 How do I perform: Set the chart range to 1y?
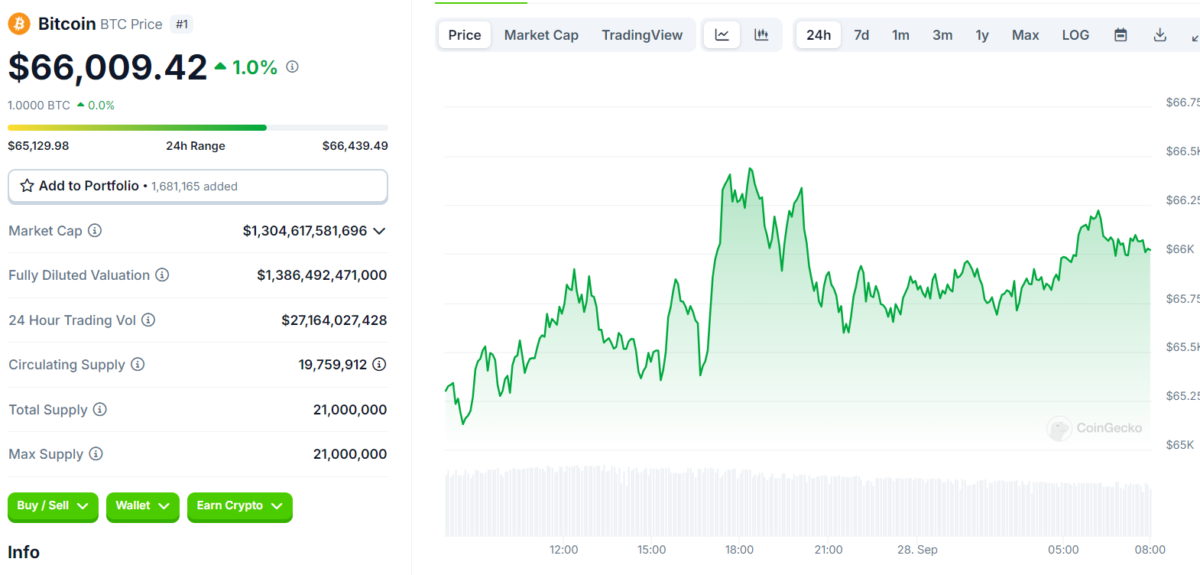982,35
